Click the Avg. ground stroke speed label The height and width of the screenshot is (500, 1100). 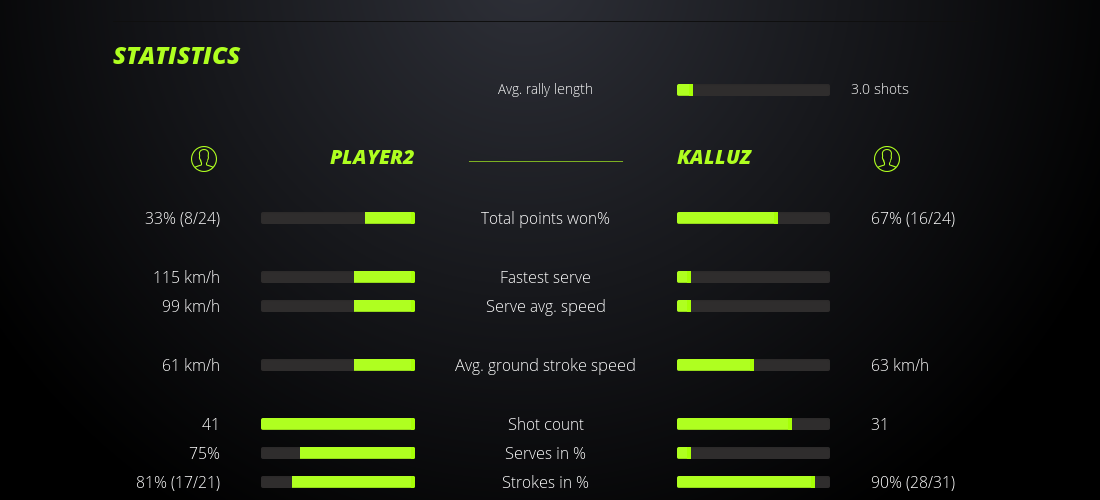545,365
